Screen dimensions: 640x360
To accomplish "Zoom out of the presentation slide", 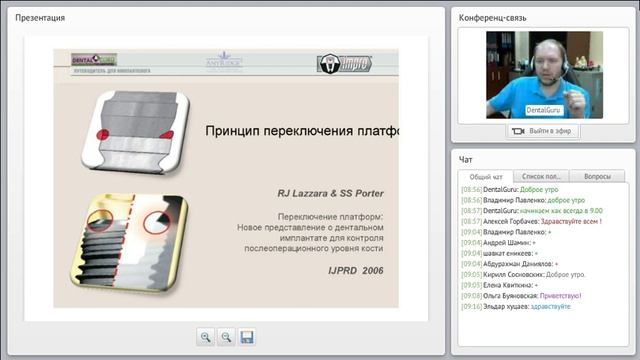I will tap(226, 337).
